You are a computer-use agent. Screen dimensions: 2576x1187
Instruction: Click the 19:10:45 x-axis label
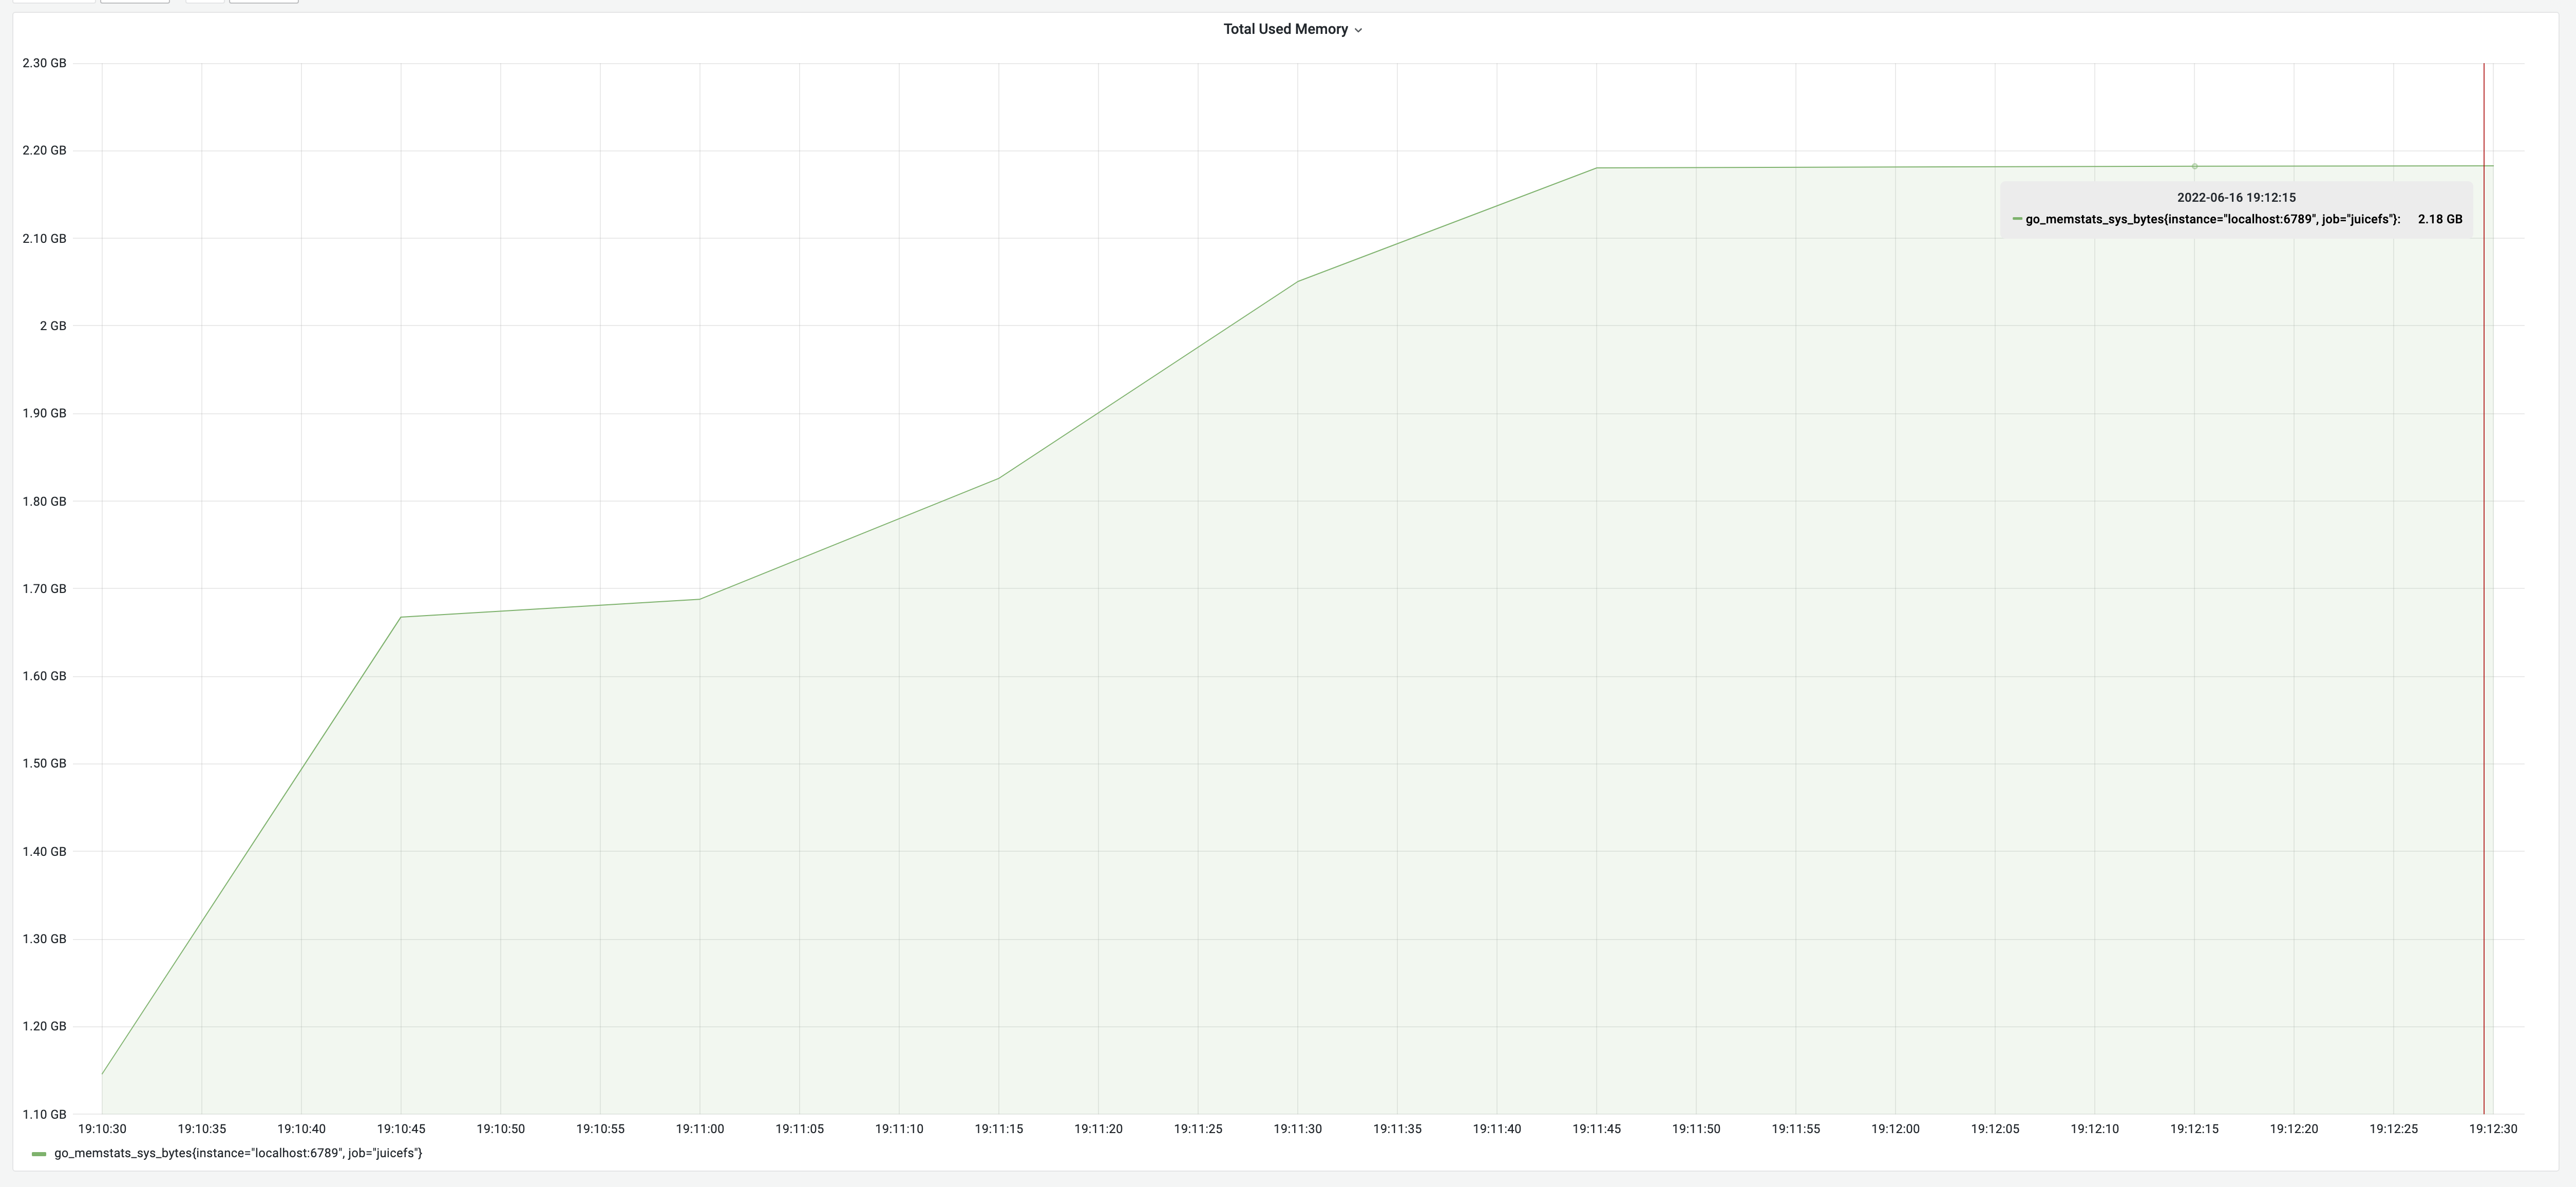(401, 1129)
